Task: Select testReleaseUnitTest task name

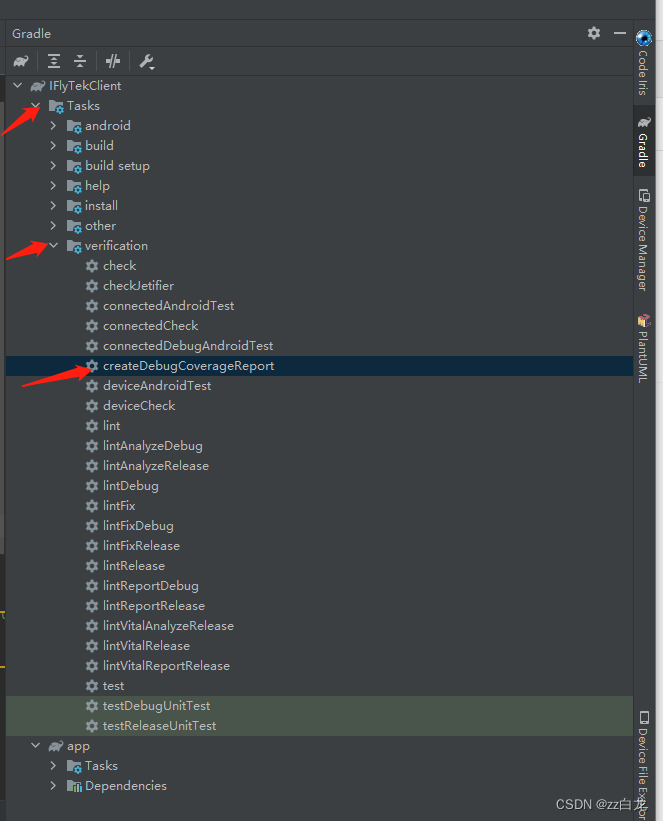Action: point(160,726)
